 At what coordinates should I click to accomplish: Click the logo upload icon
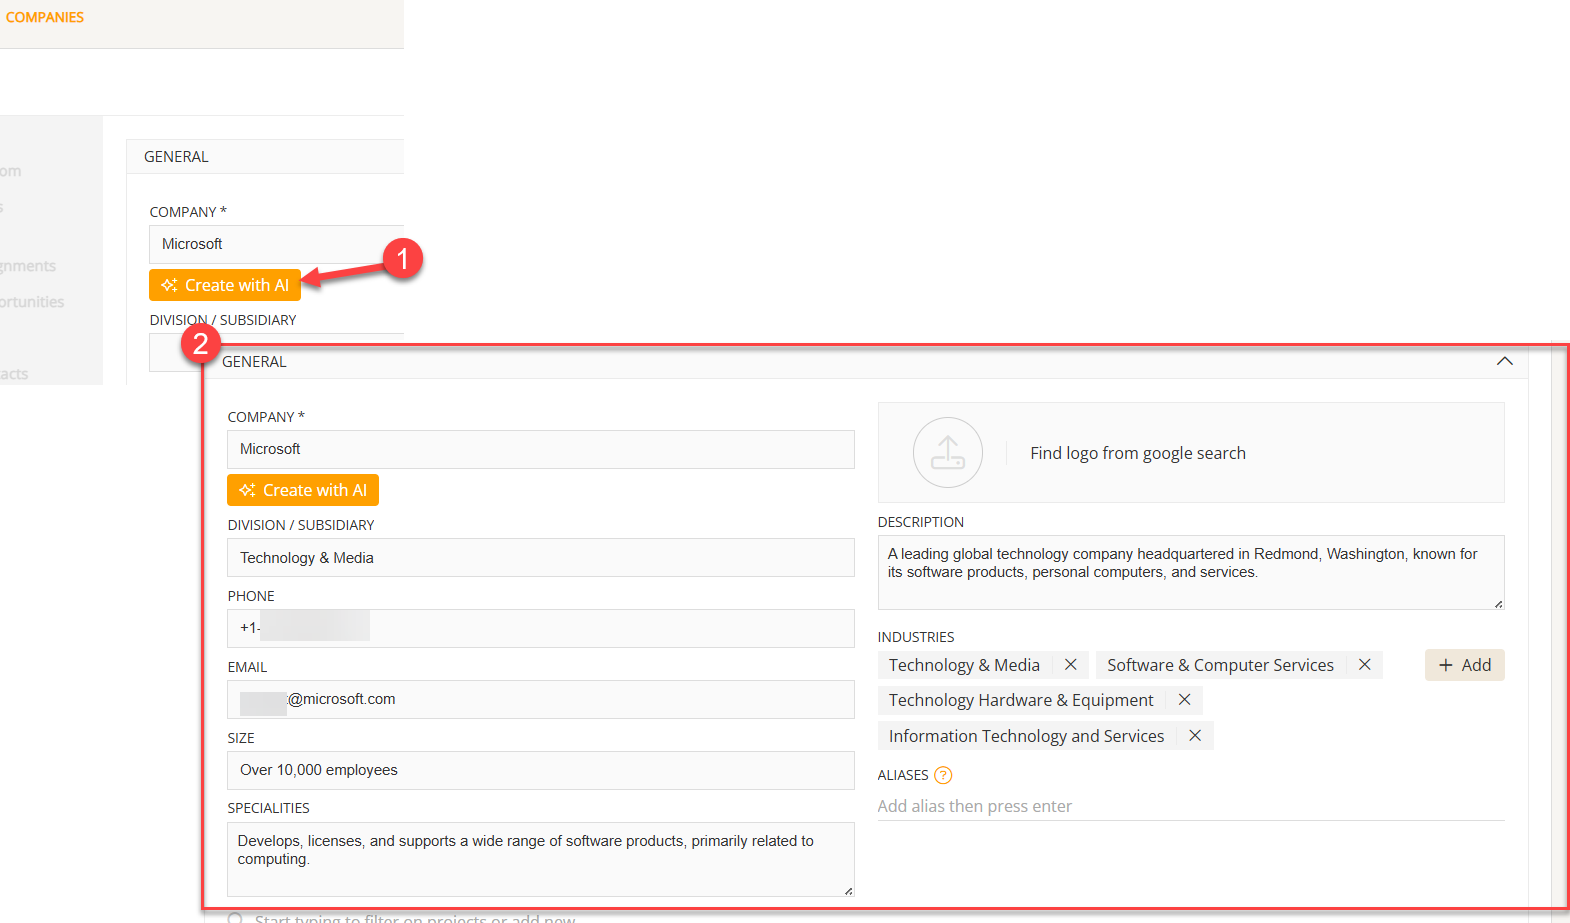[947, 453]
